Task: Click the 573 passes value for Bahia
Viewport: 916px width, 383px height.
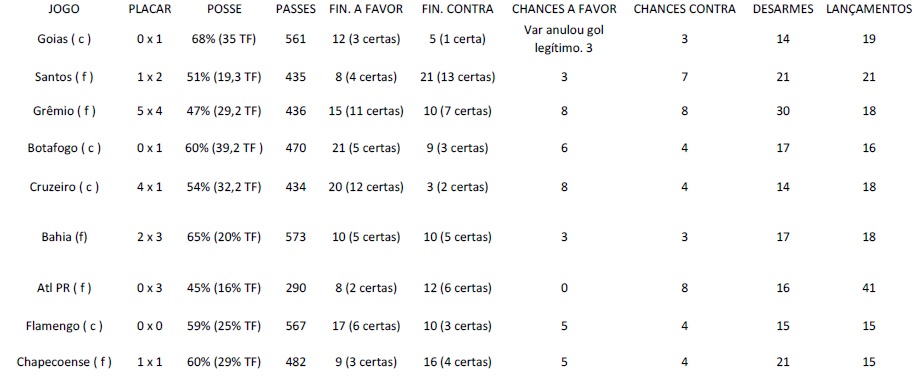Action: click(296, 238)
